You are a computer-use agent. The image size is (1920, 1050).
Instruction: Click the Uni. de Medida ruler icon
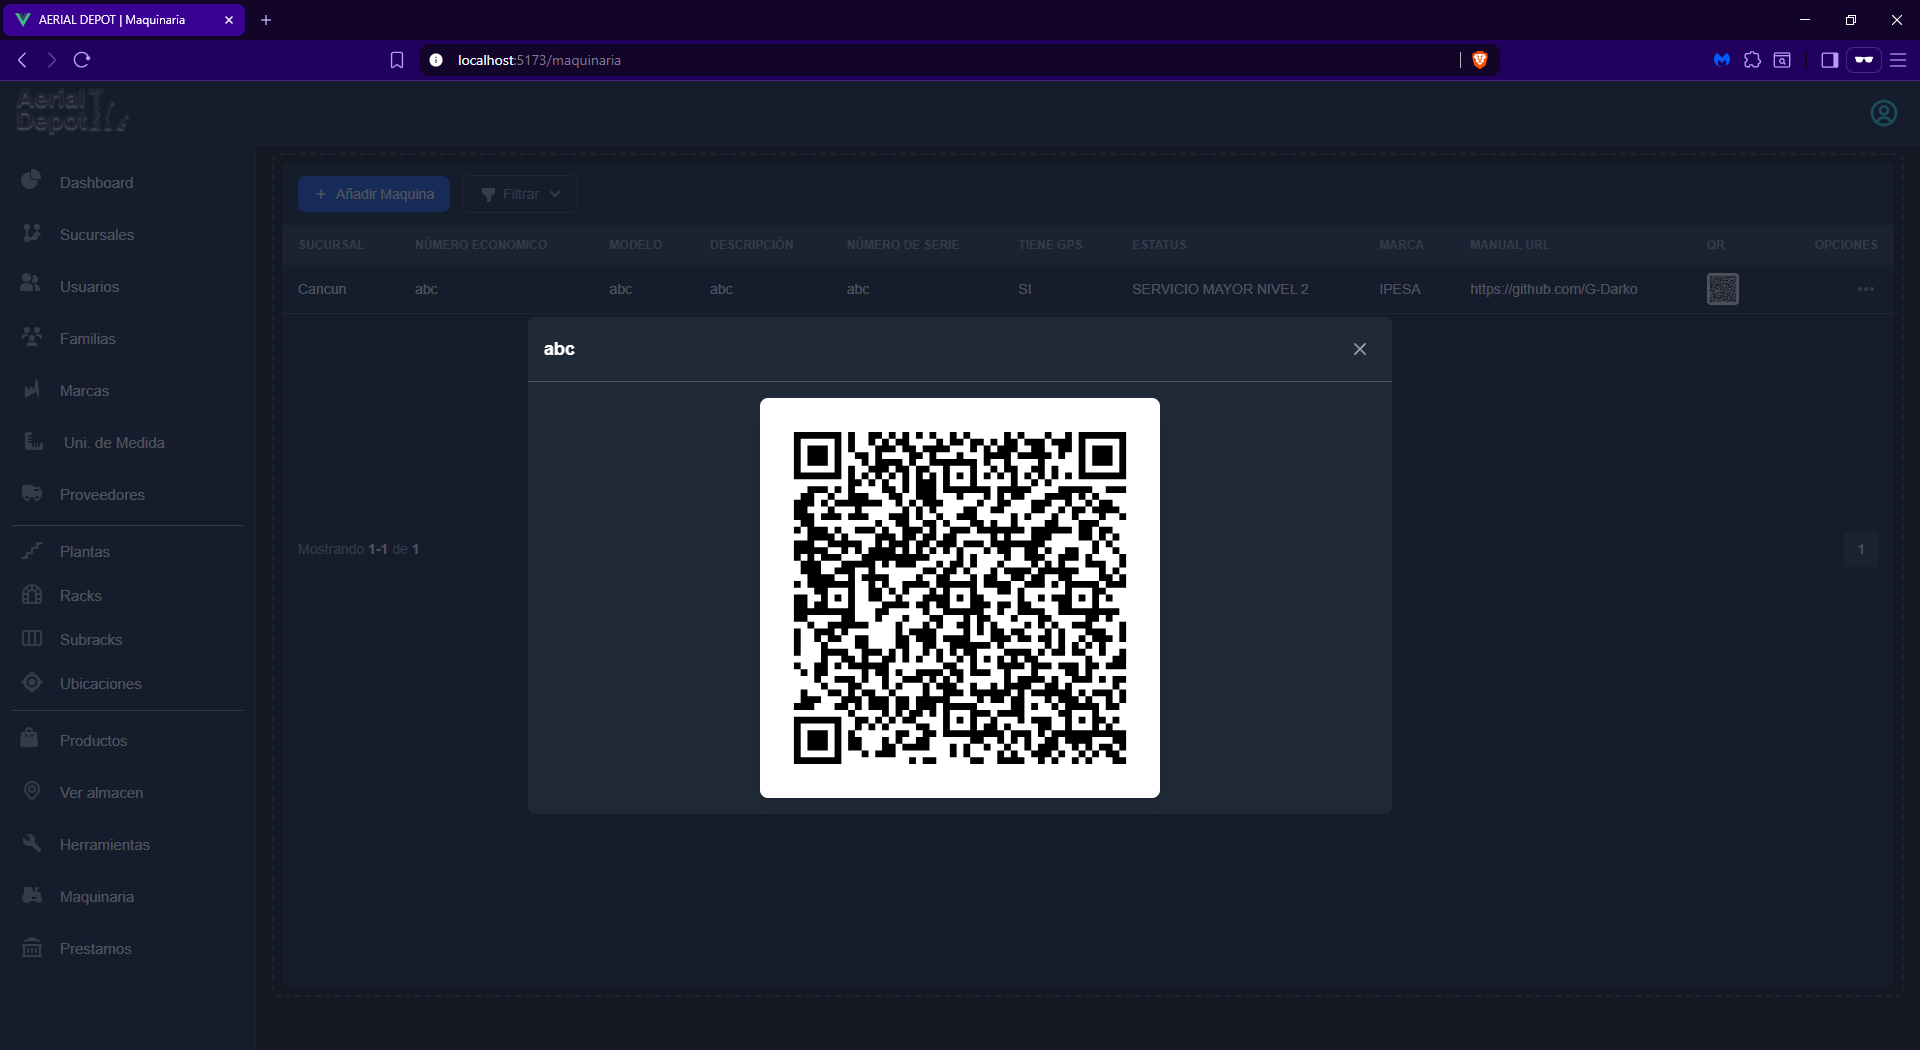tap(34, 440)
